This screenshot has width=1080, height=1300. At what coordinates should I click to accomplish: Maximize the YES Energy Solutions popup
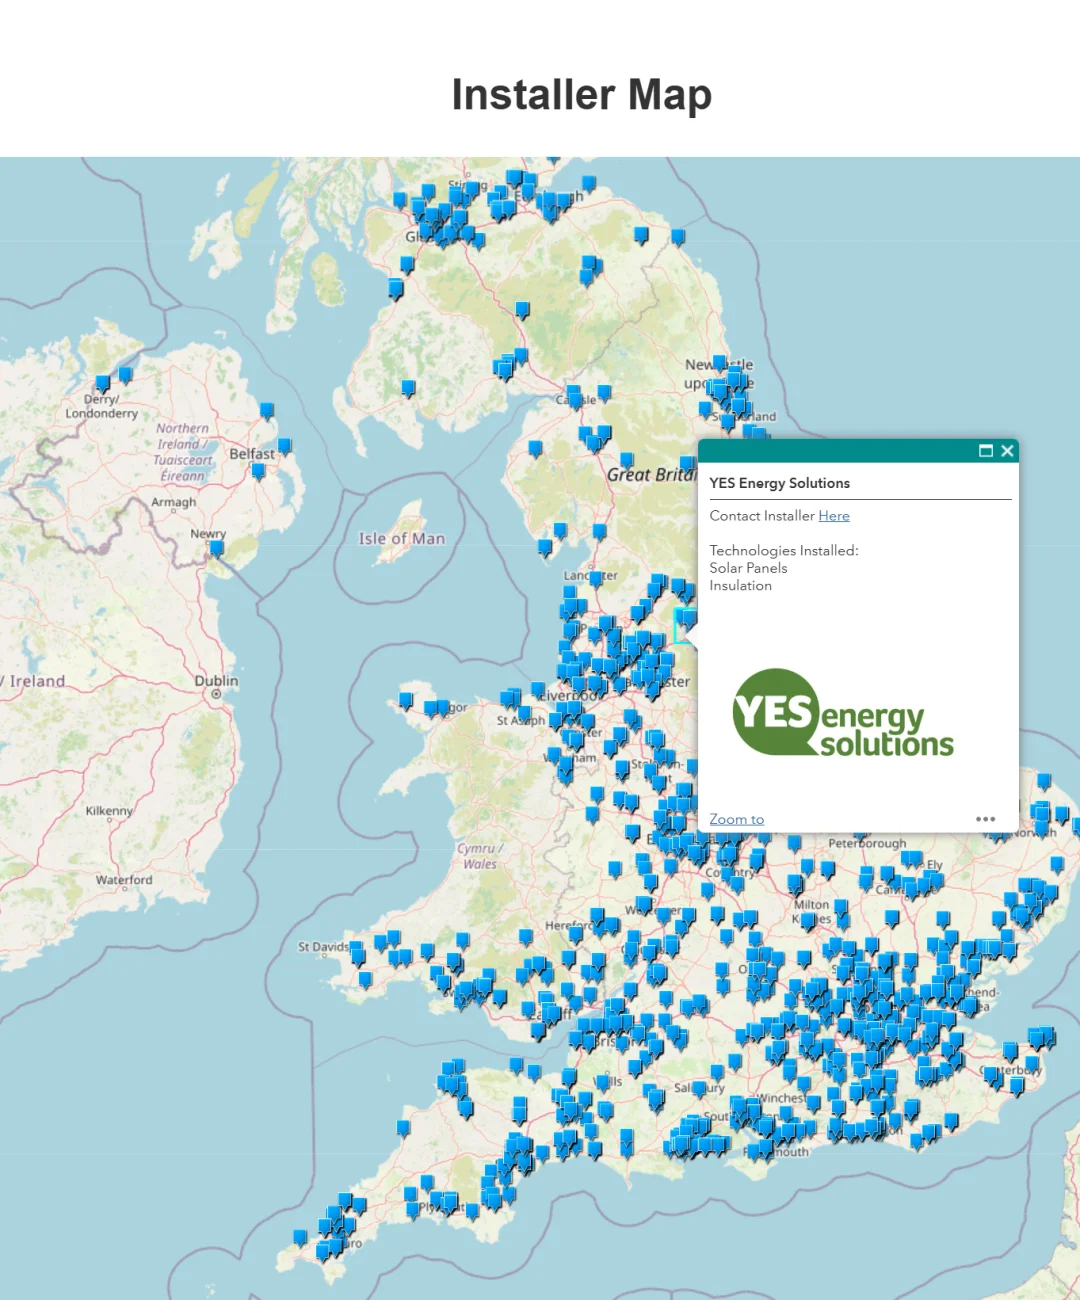coord(985,451)
